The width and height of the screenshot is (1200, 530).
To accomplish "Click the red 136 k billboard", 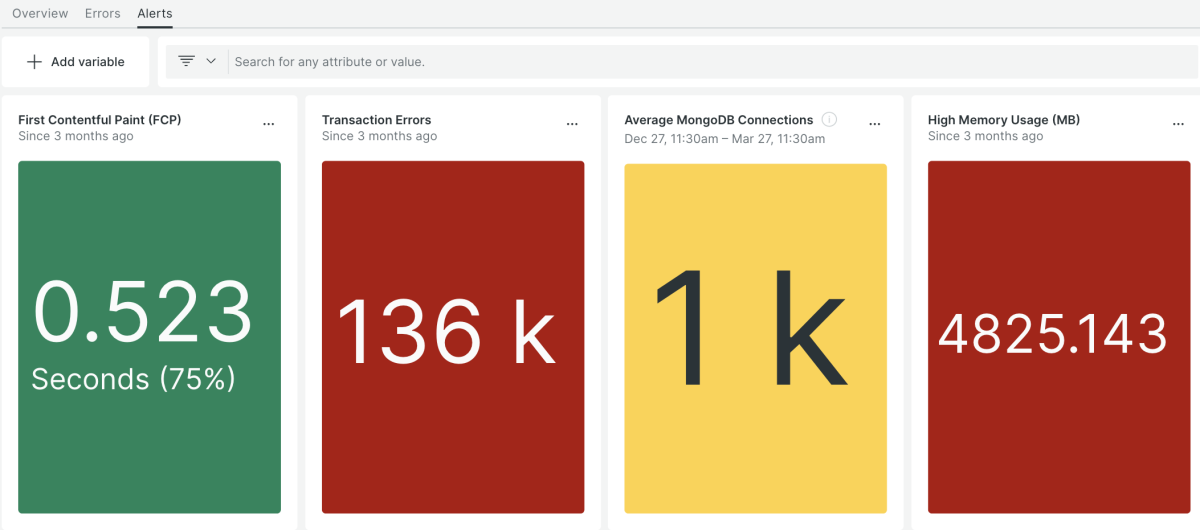I will (453, 337).
